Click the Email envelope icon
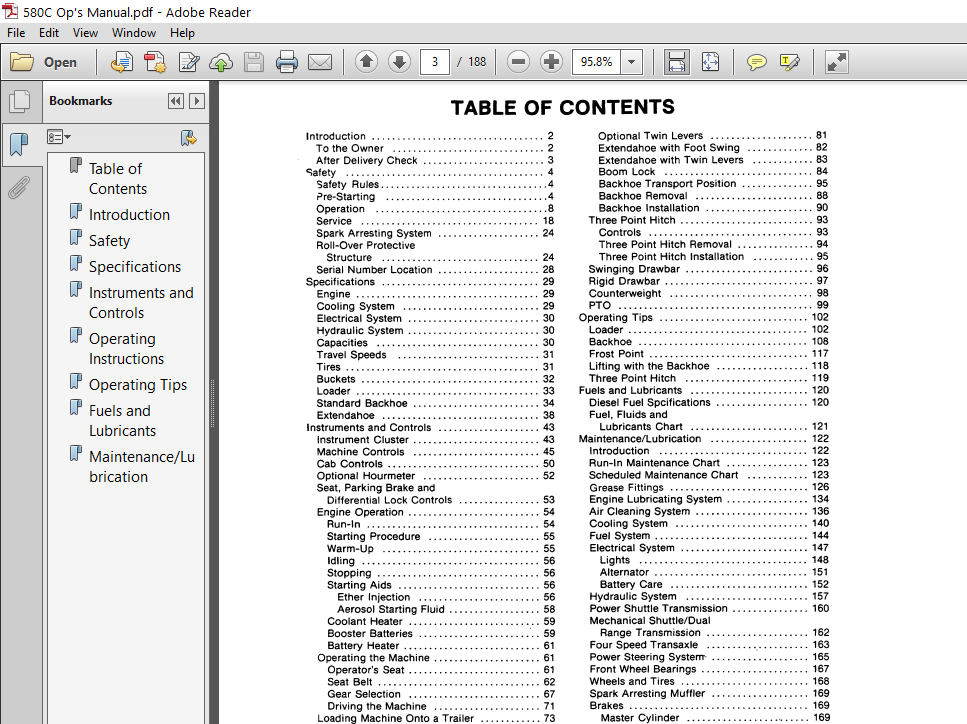Viewport: 967px width, 724px height. click(319, 62)
